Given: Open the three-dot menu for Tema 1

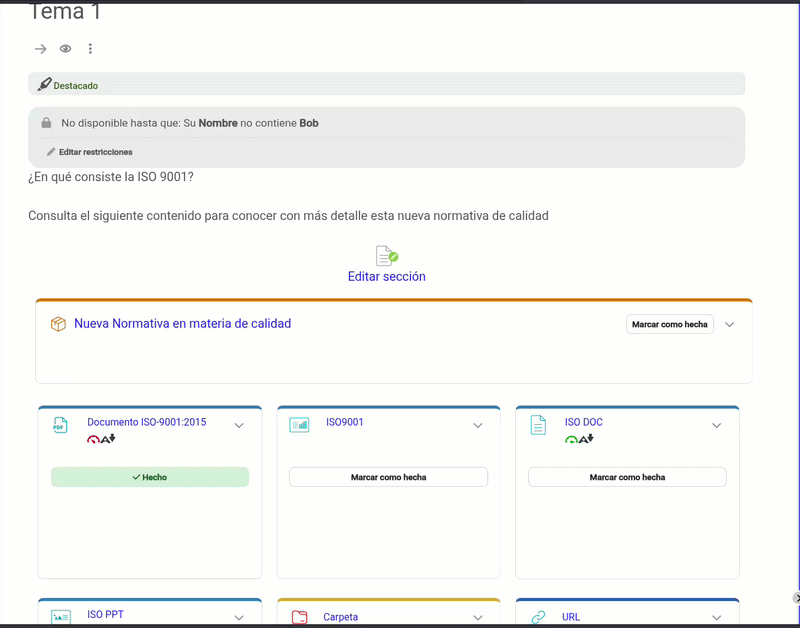Looking at the screenshot, I should tap(90, 48).
